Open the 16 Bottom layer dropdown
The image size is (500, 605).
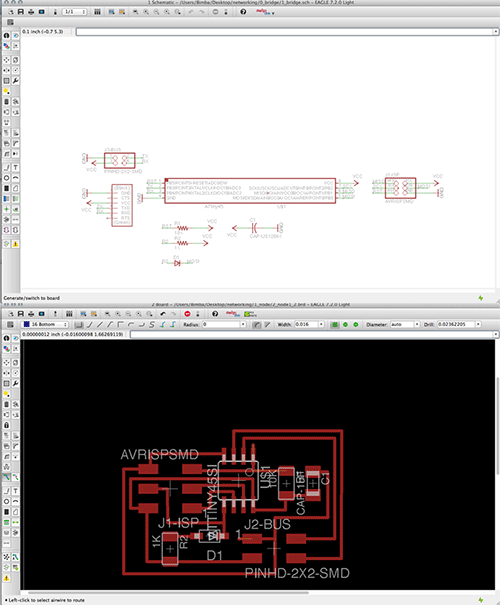tap(45, 324)
